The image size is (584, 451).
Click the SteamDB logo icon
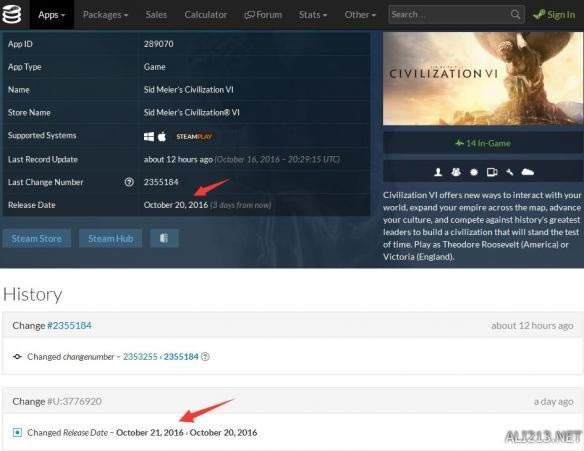click(x=12, y=14)
